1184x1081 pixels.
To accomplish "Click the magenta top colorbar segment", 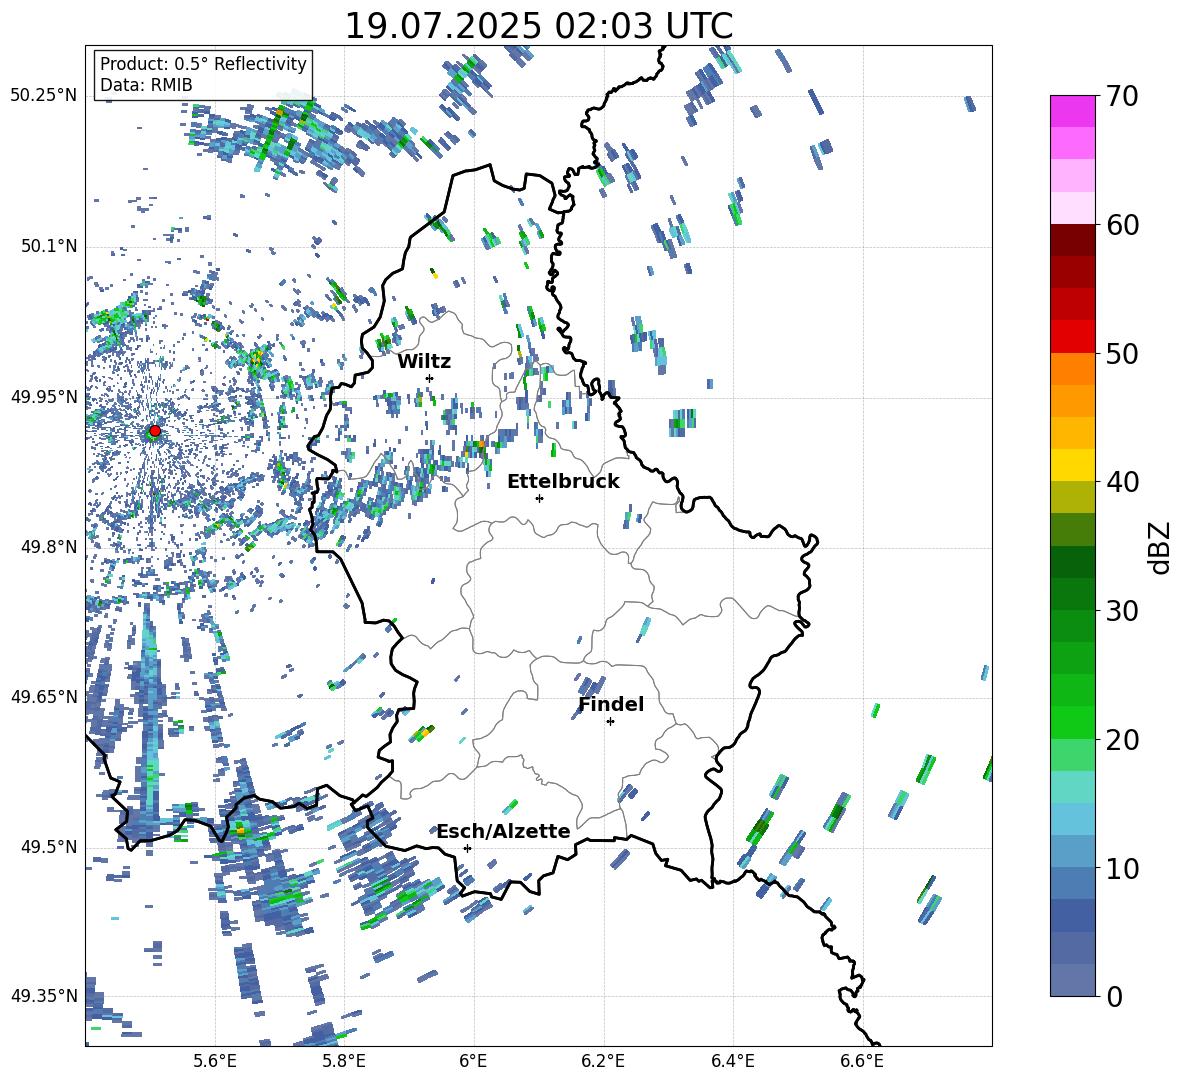I will 1072,112.
